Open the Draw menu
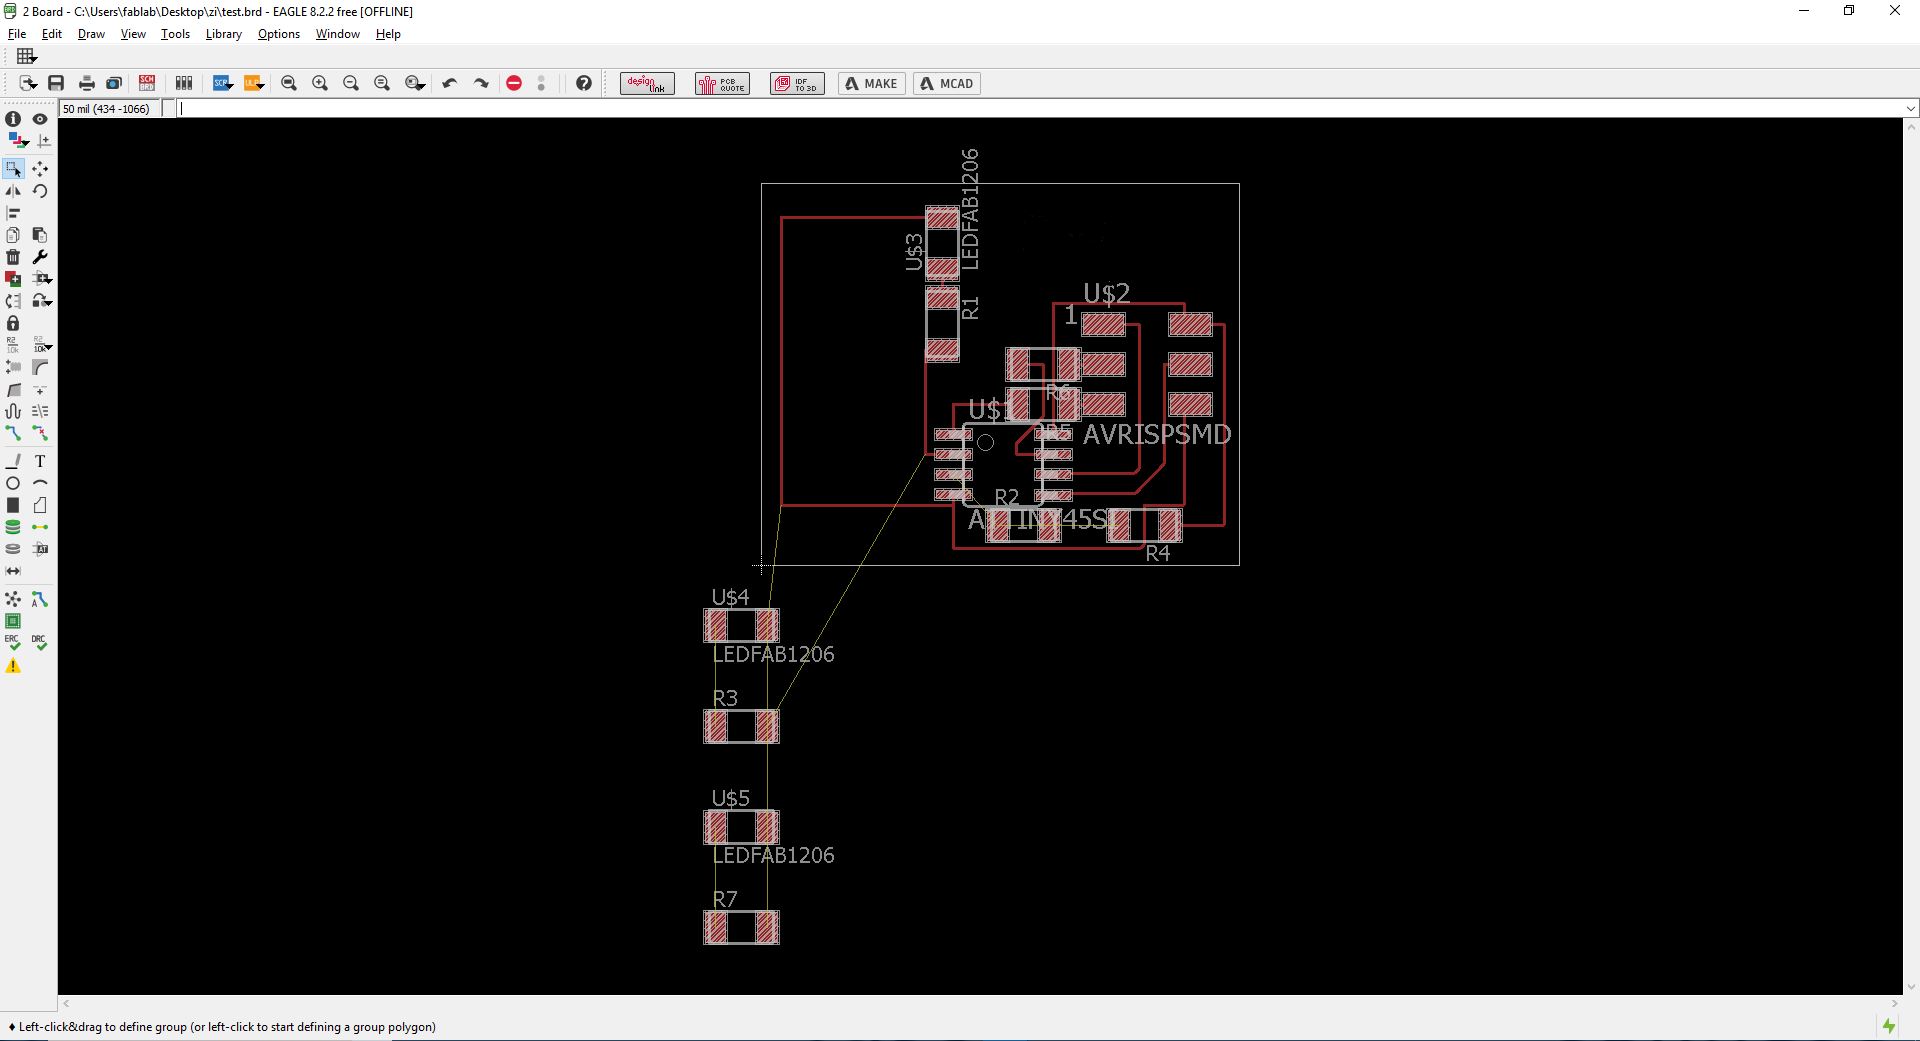The width and height of the screenshot is (1920, 1041). pyautogui.click(x=91, y=34)
